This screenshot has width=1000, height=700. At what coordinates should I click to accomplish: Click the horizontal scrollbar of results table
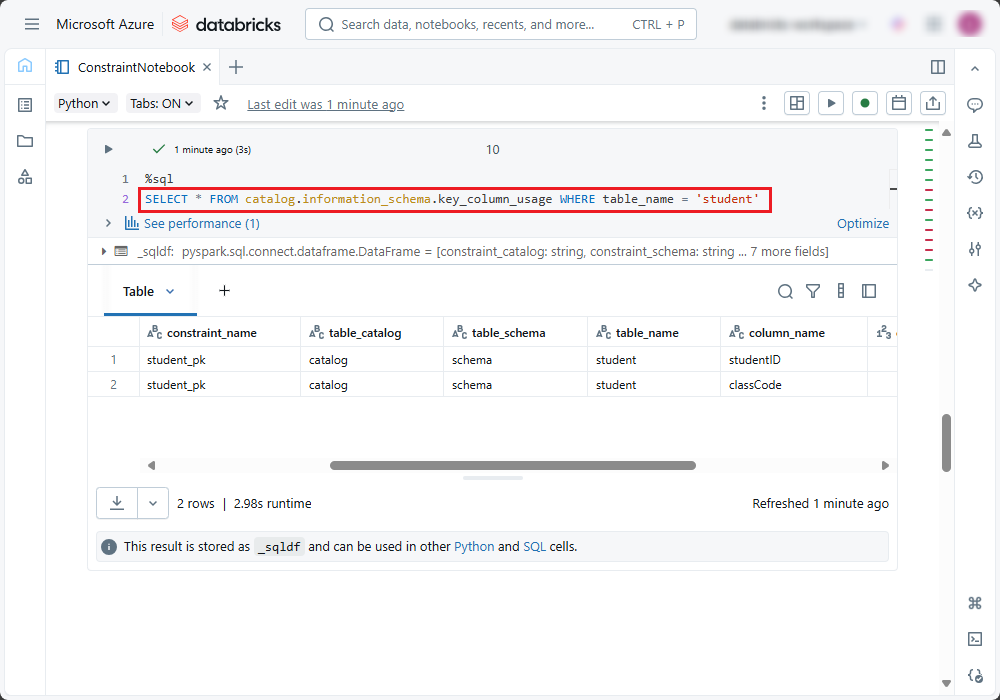(x=512, y=465)
